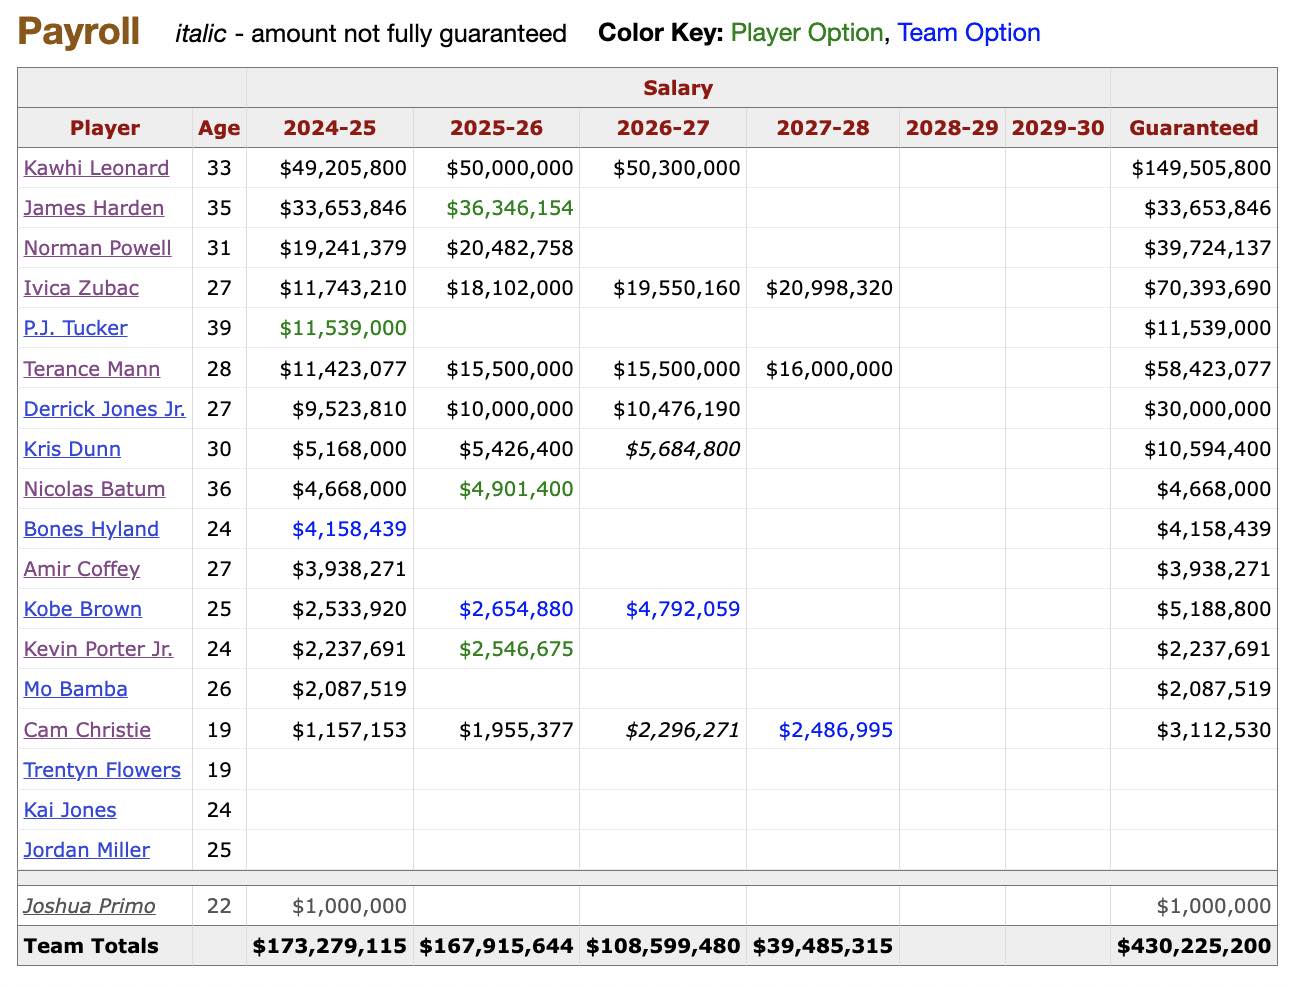
Task: Click the Payroll heading
Action: [x=79, y=32]
